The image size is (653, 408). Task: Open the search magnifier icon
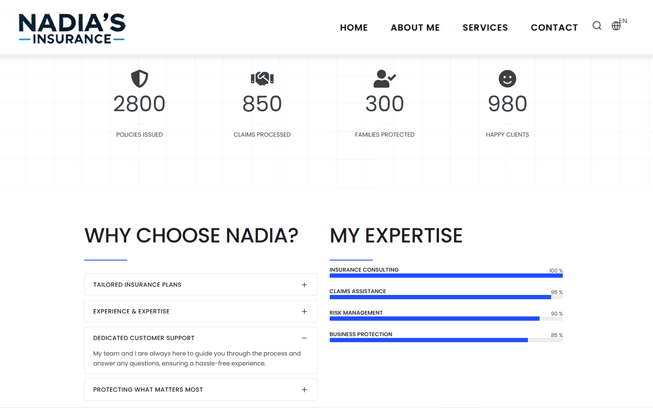coord(597,26)
